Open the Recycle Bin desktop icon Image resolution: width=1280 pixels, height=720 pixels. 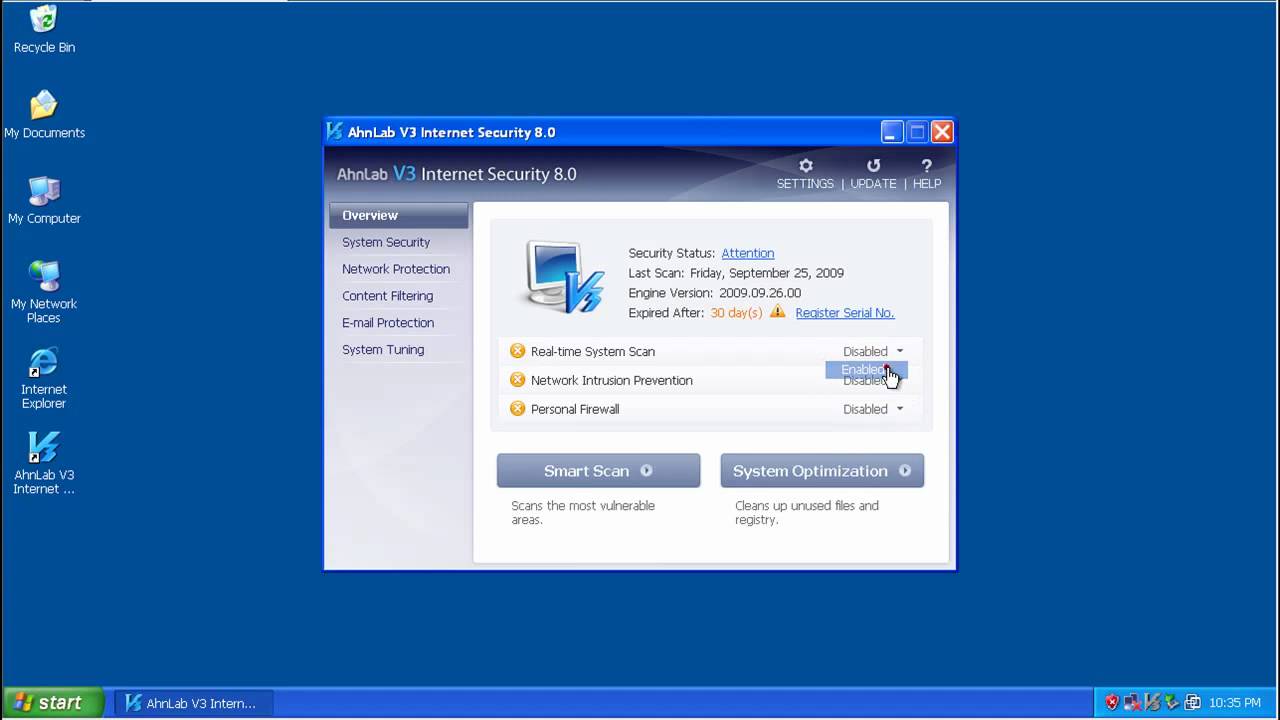point(44,30)
